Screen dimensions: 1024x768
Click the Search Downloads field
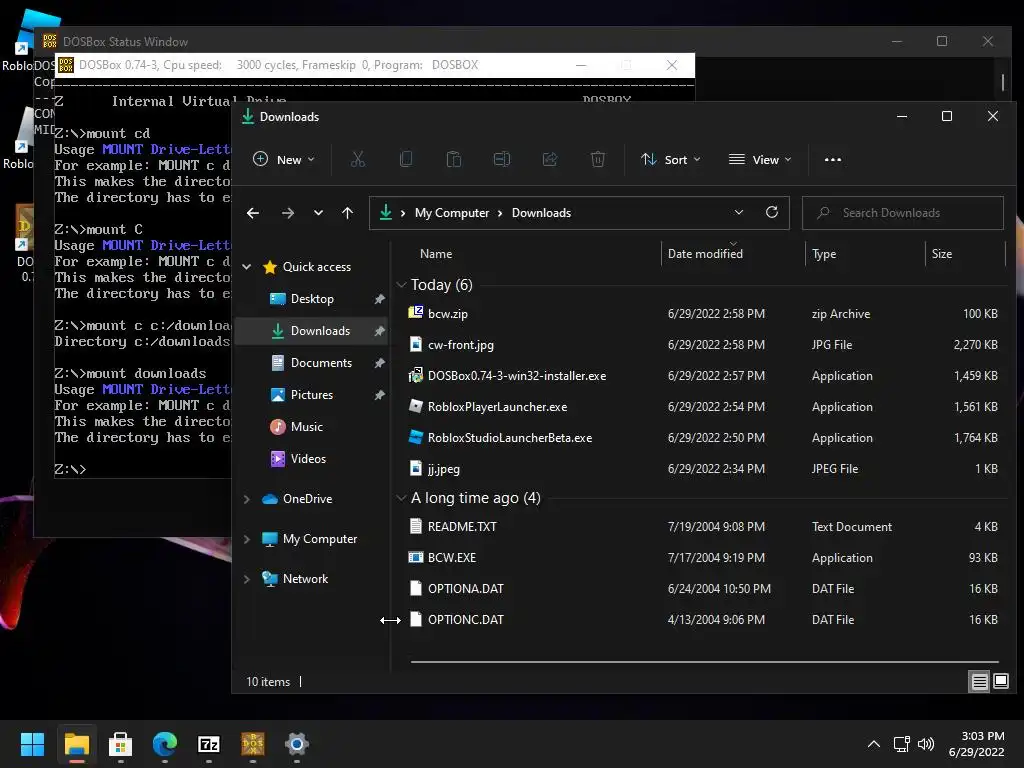coord(903,213)
